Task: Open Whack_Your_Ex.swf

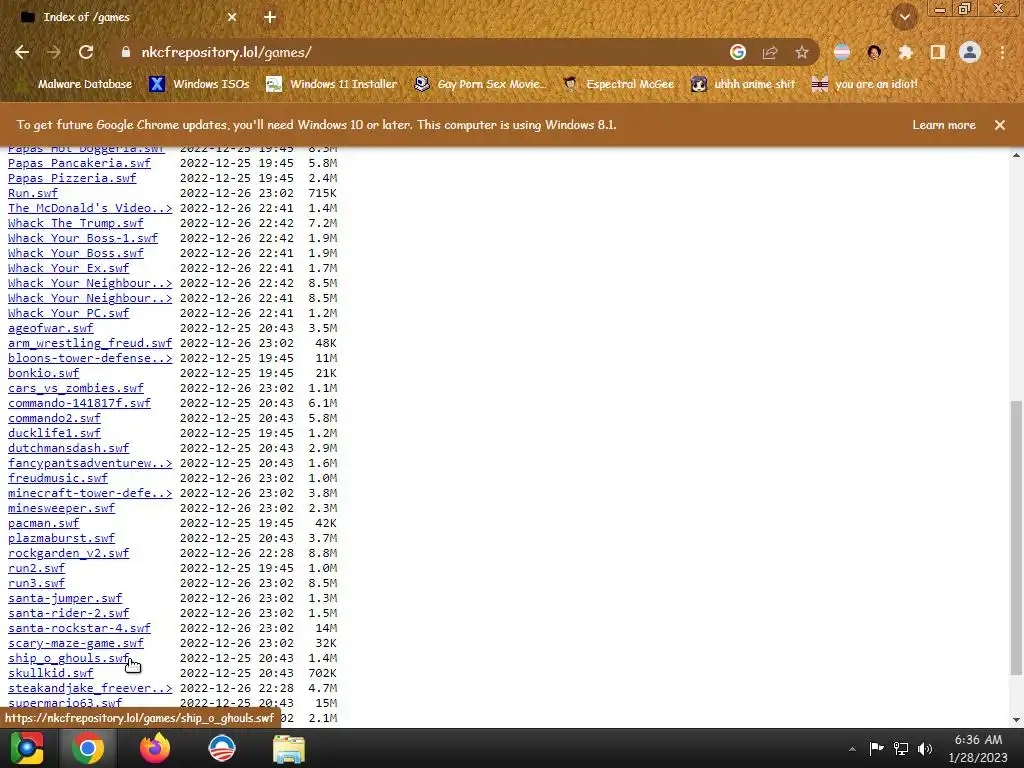Action: point(69,268)
